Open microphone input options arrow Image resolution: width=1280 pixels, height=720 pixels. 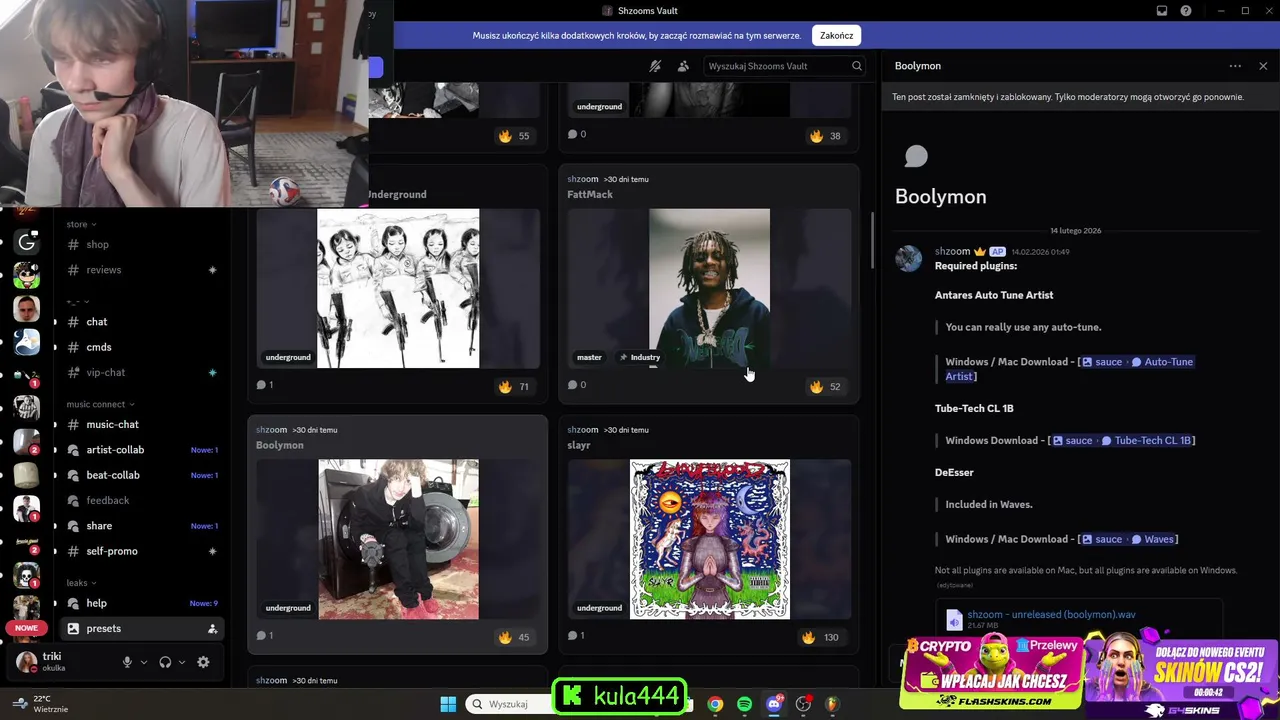point(144,662)
